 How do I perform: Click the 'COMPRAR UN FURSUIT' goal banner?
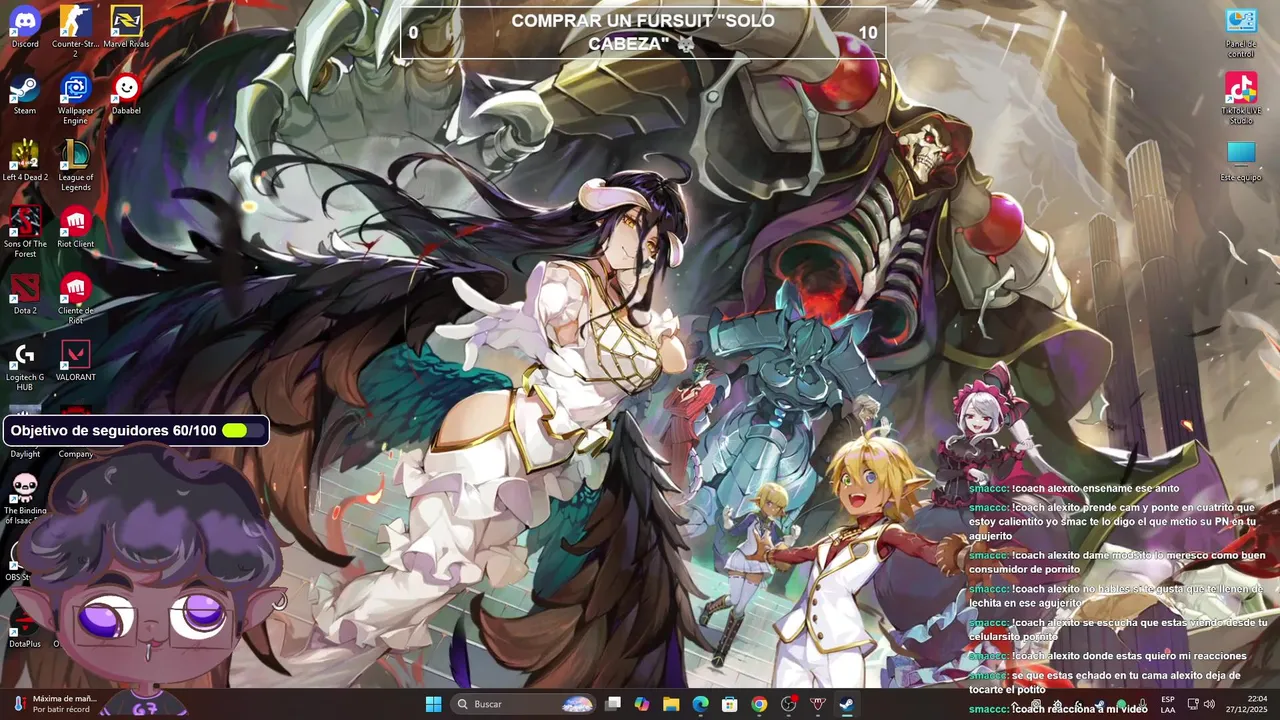643,32
